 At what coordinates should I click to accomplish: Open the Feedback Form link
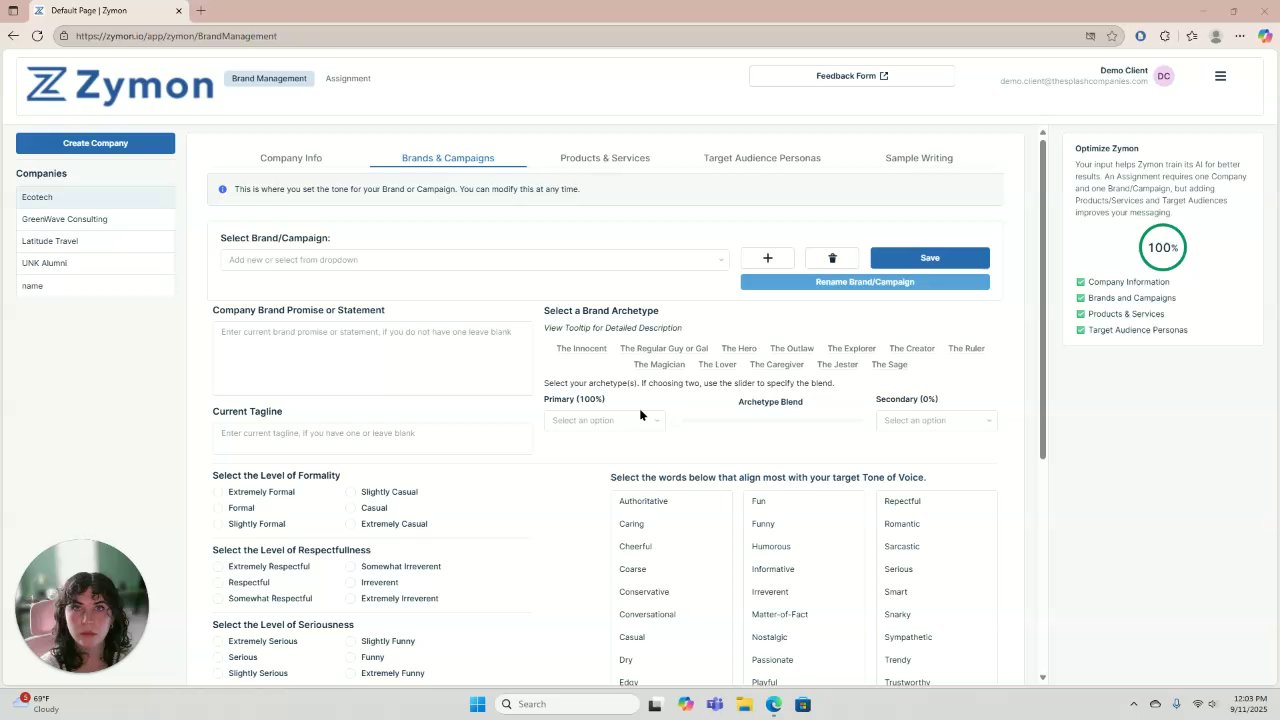point(852,76)
